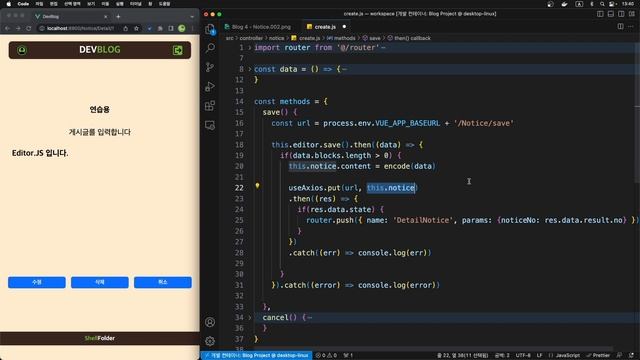Image resolution: width=640 pixels, height=360 pixels.
Task: Click the ShellFolder footer link
Action: click(x=100, y=338)
